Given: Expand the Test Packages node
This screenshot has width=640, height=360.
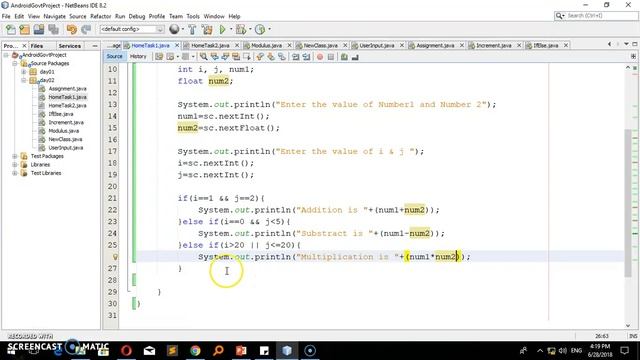Looking at the screenshot, I should tap(15, 156).
